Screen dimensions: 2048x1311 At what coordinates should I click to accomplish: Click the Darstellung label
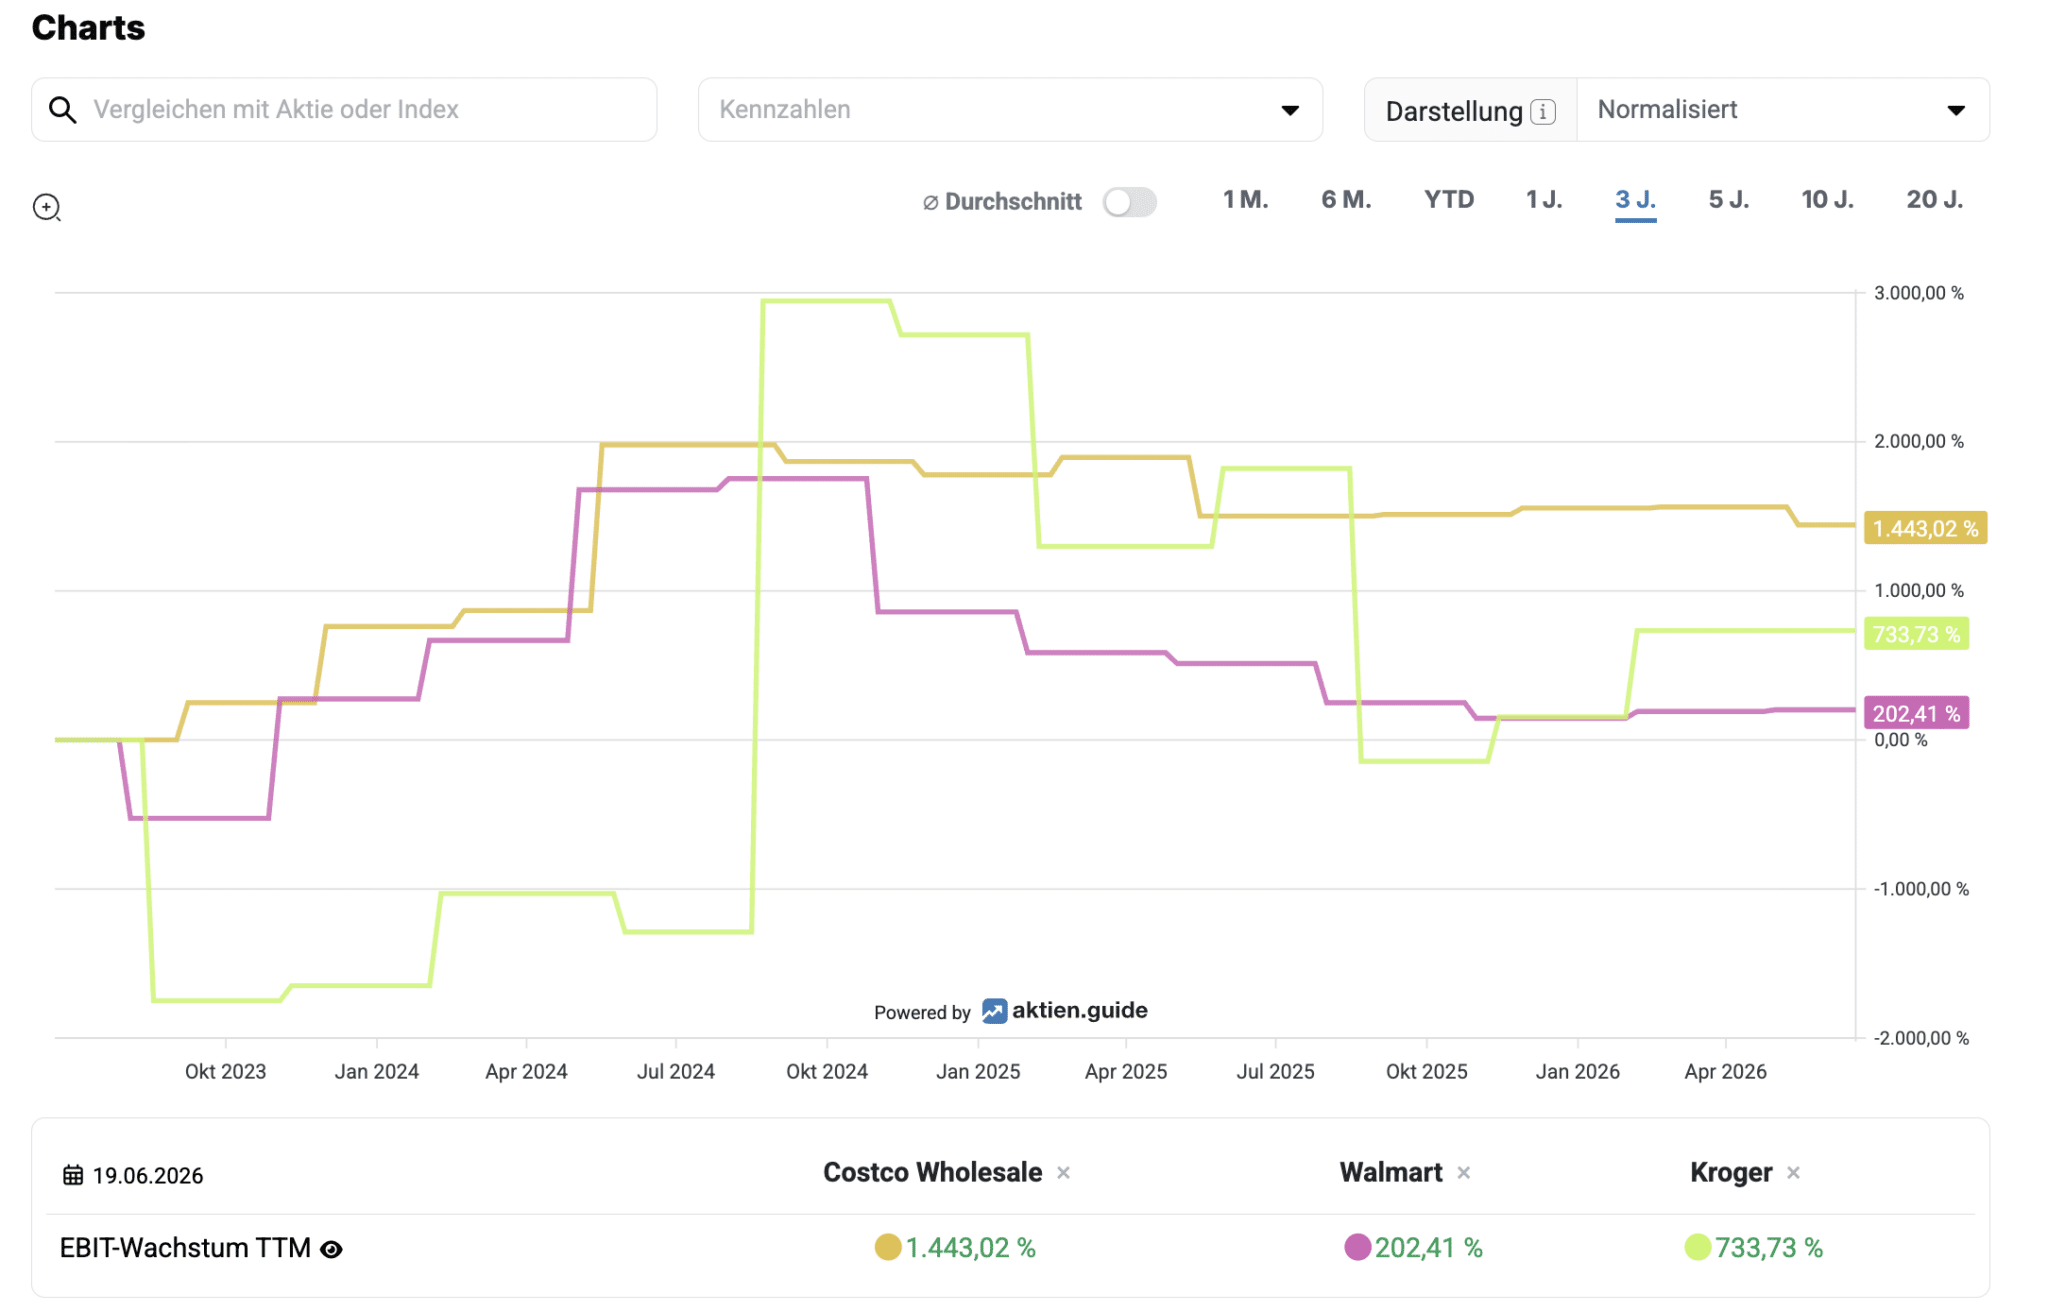coord(1454,111)
